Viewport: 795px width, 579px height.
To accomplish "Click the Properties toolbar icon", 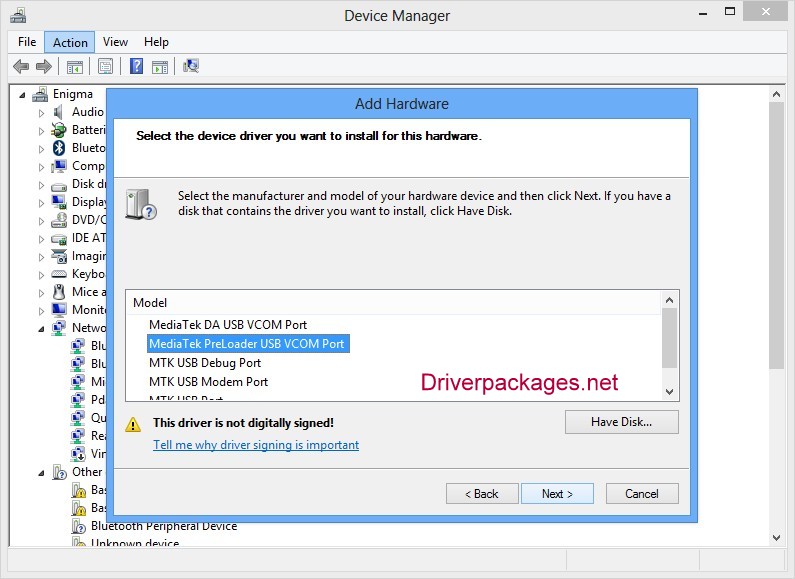I will click(105, 66).
